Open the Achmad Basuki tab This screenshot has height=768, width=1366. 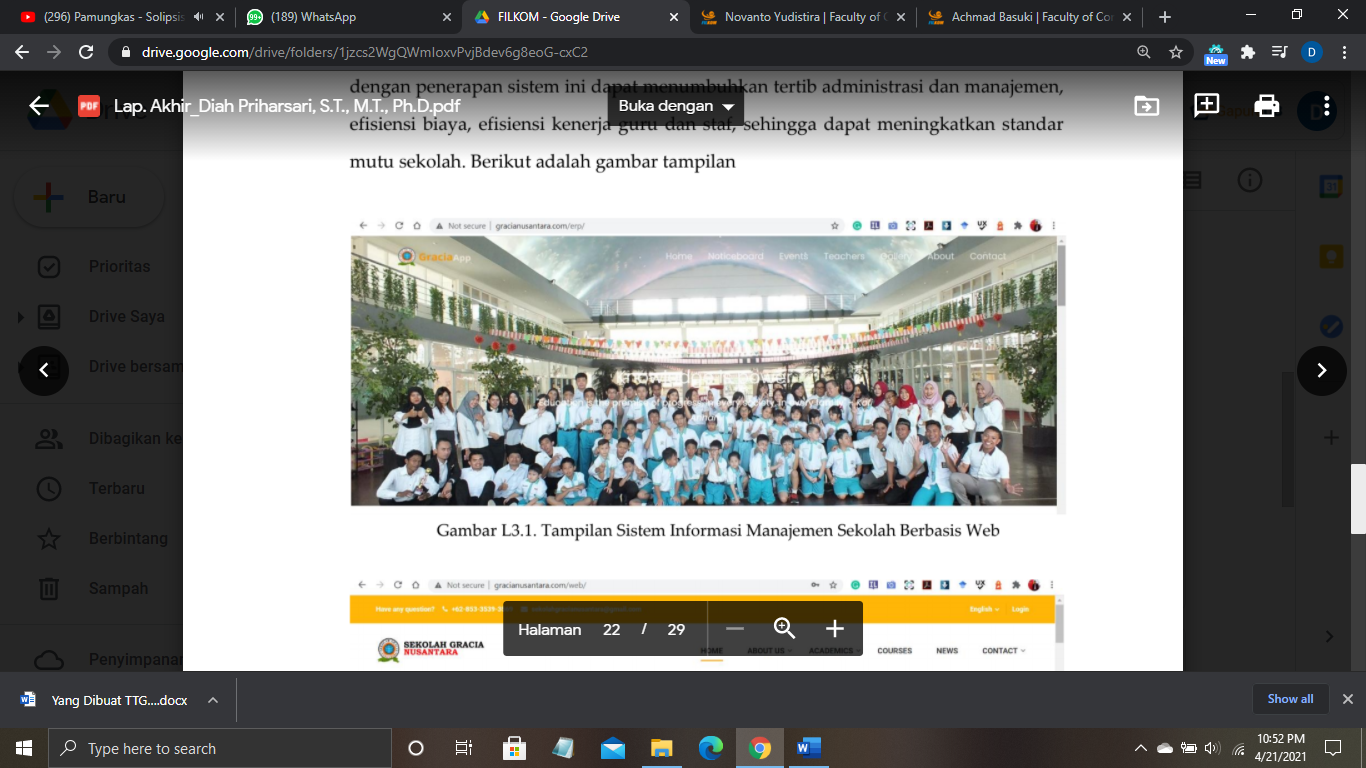[x=1030, y=17]
